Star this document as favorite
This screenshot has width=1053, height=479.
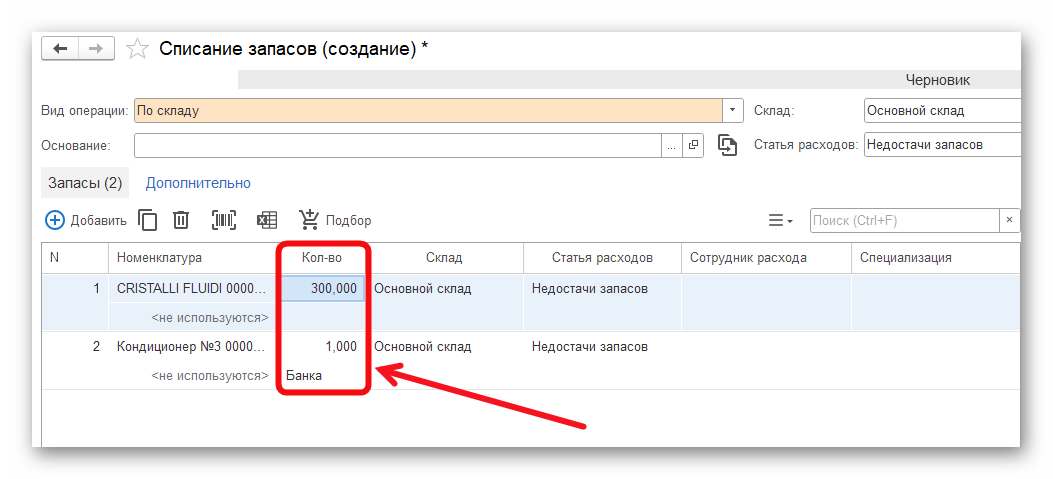(x=138, y=48)
